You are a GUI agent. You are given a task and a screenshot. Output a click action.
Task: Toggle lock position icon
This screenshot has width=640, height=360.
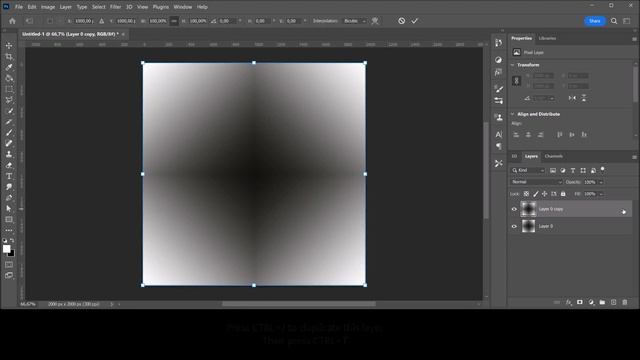[x=544, y=194]
